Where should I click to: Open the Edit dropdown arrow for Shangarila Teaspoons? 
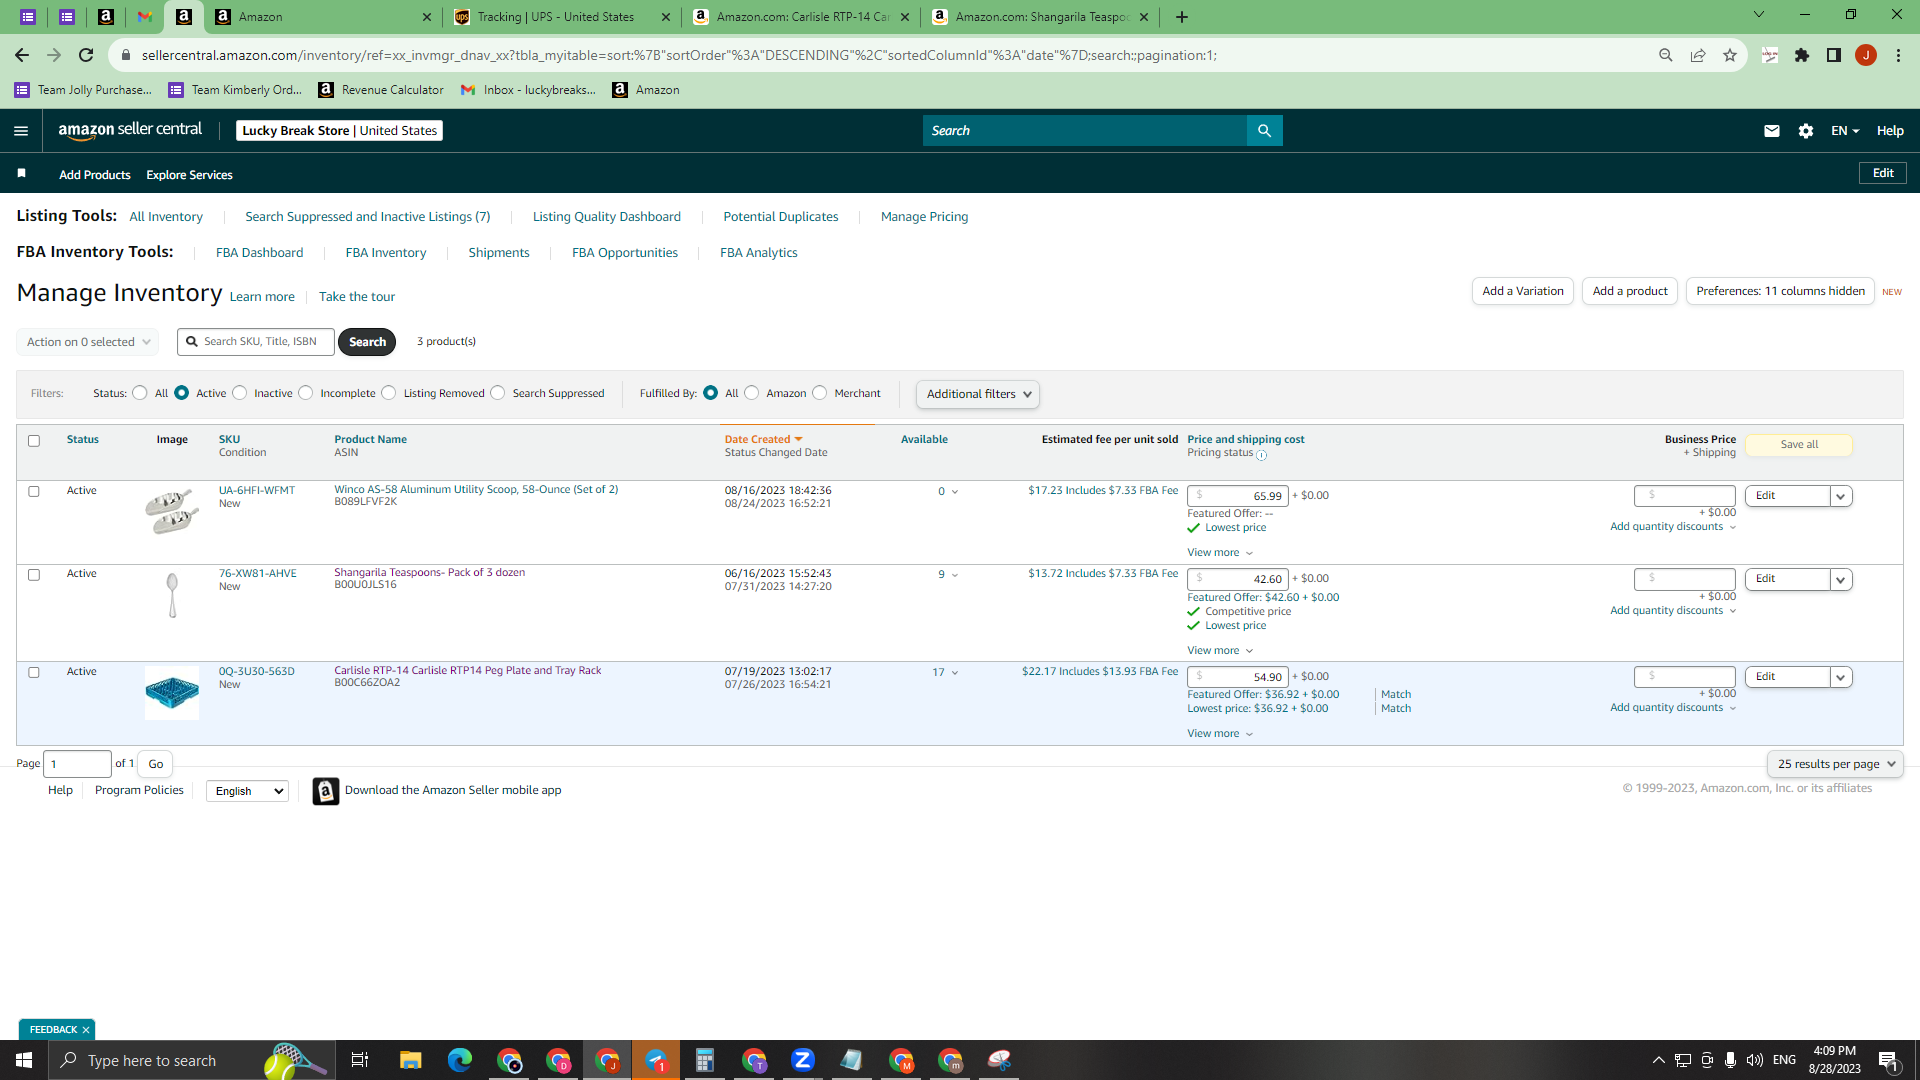(x=1840, y=580)
